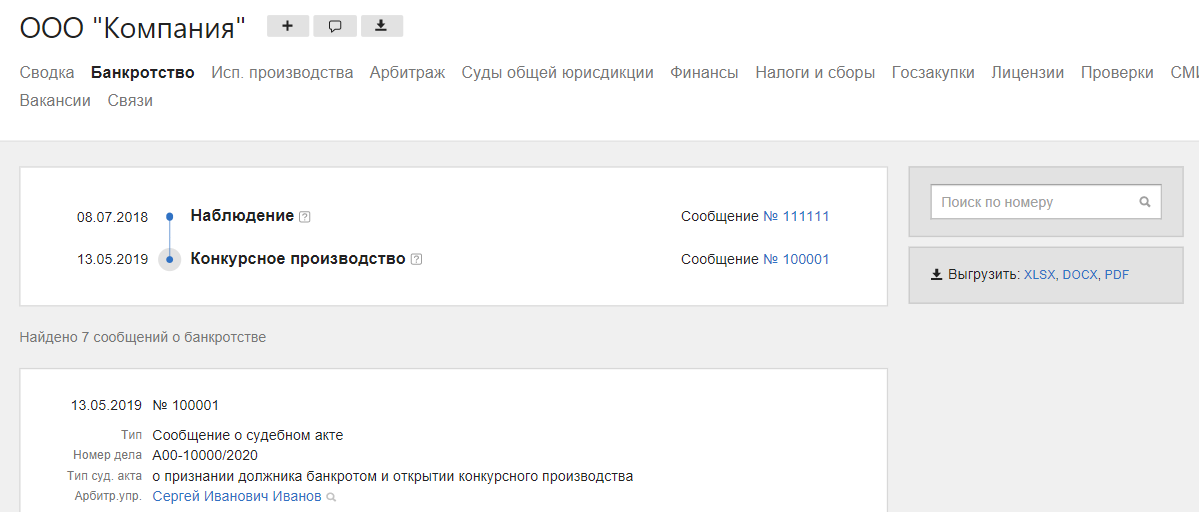1199x512 pixels.
Task: Click search icon beside Сергей Иванович Иванов
Action: pyautogui.click(x=331, y=497)
